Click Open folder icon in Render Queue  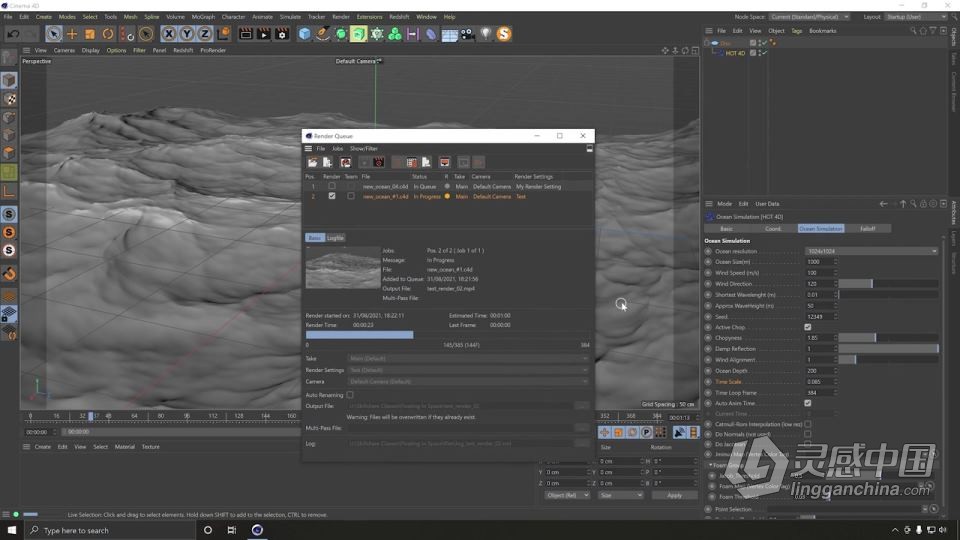(x=313, y=162)
